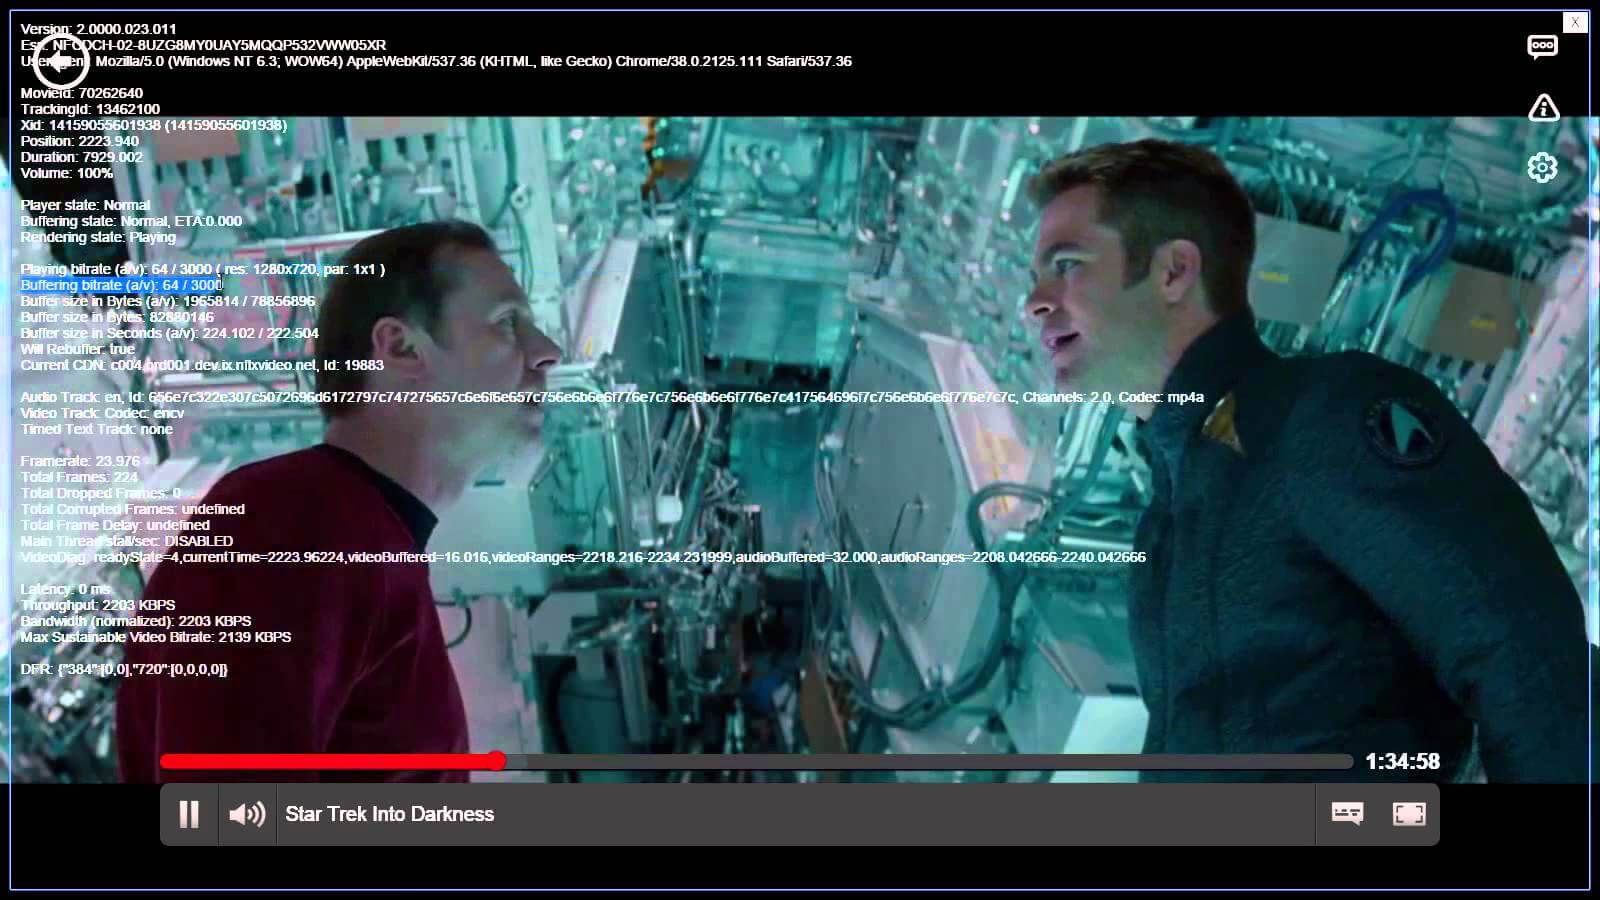Close the debug overlay with X
The image size is (1600, 900).
(x=1575, y=22)
